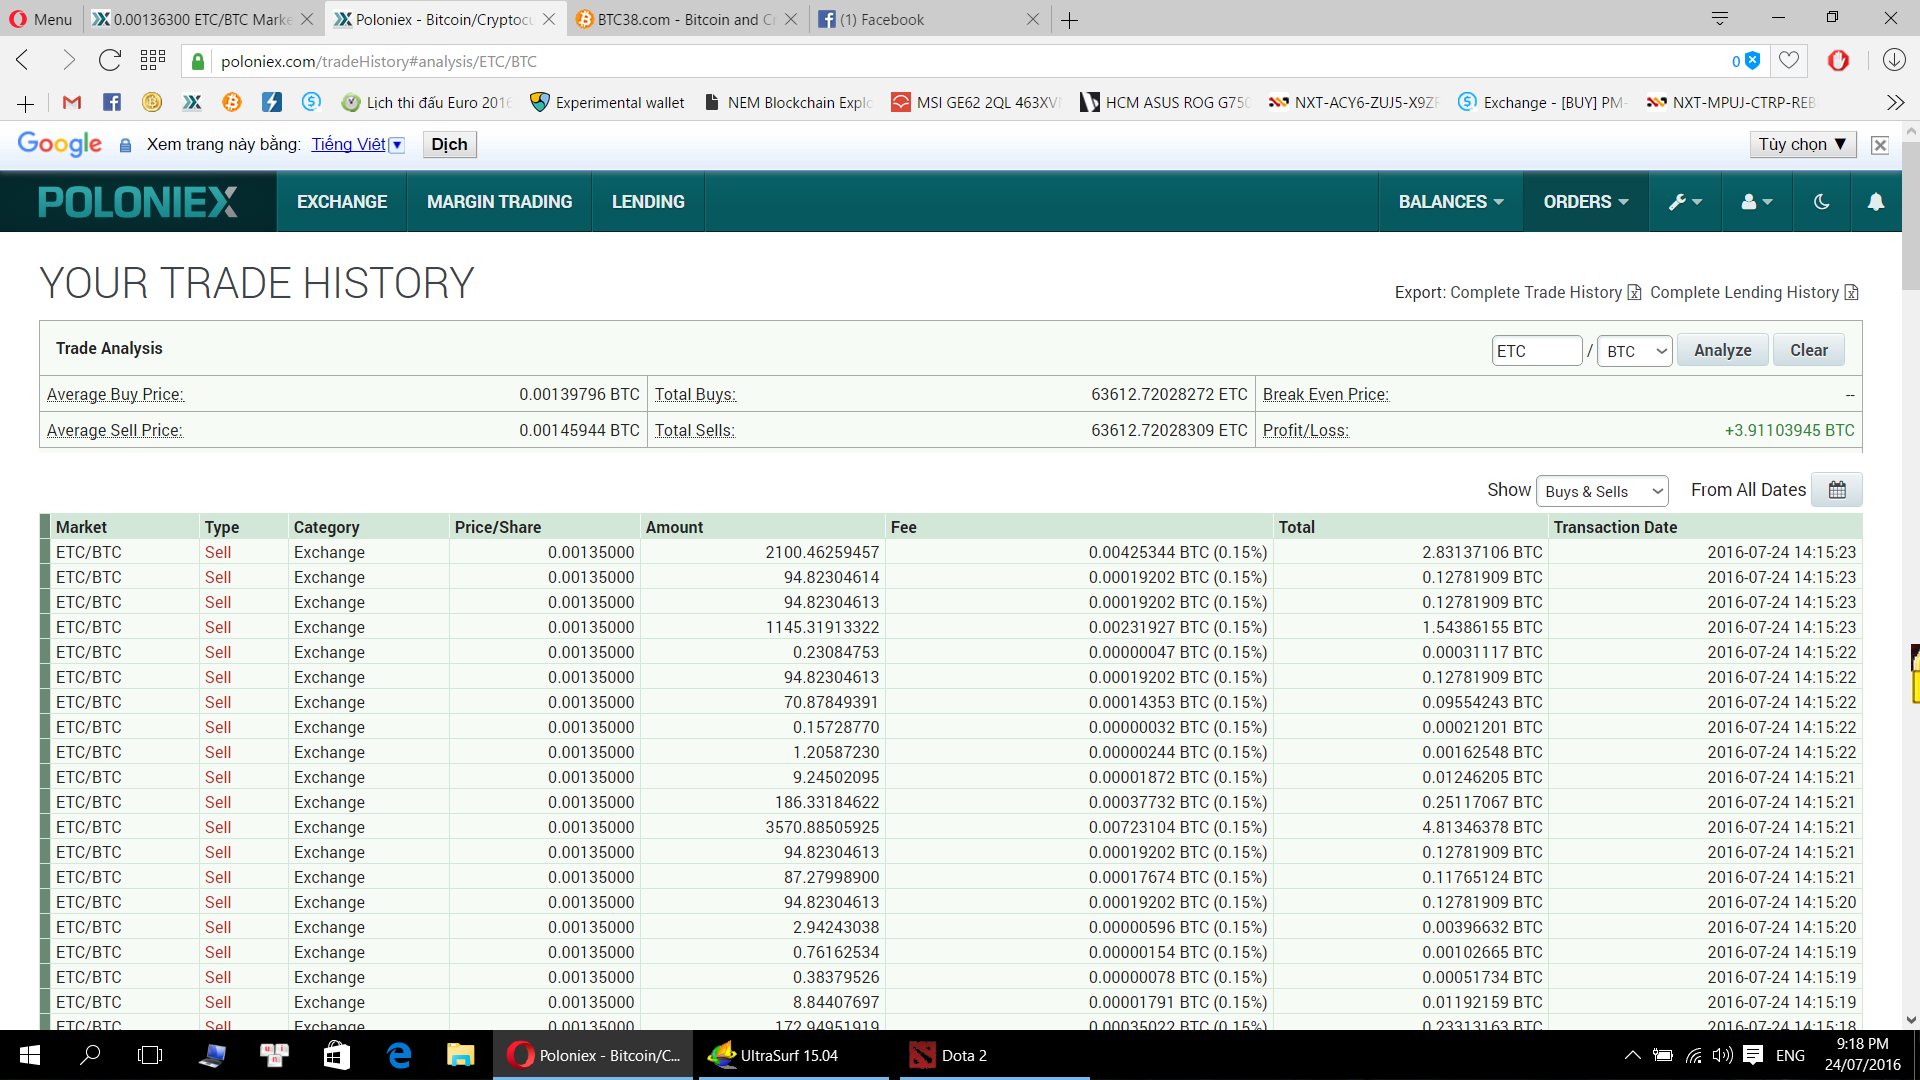Toggle night mode moon icon
Screen dimensions: 1920x1080
point(1821,202)
